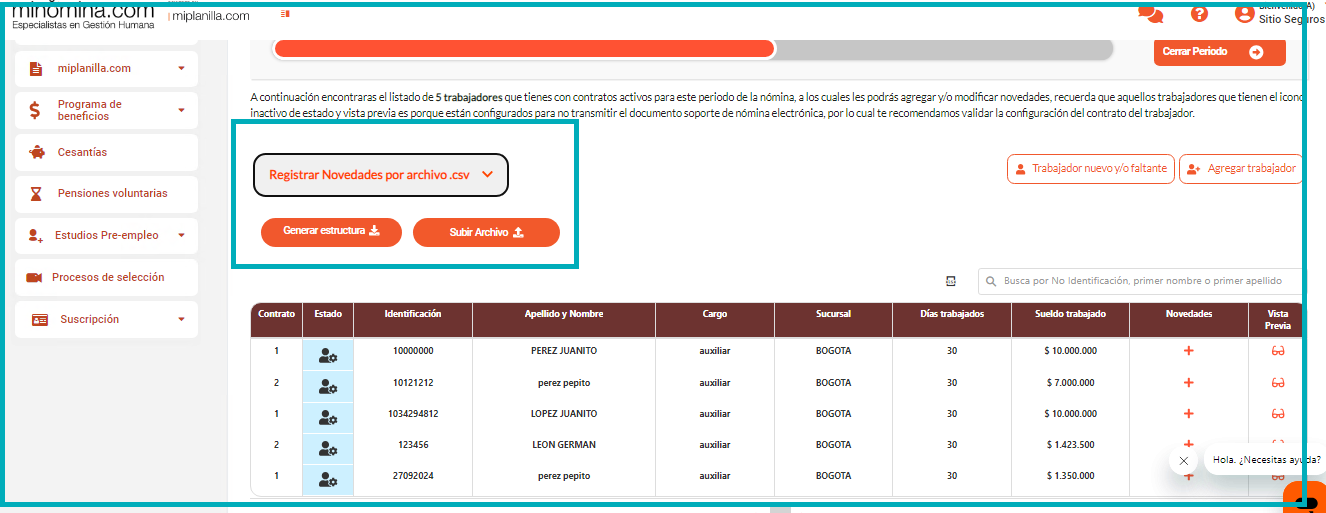Open Cesantías in the sidebar
1326x513 pixels.
[x=82, y=152]
